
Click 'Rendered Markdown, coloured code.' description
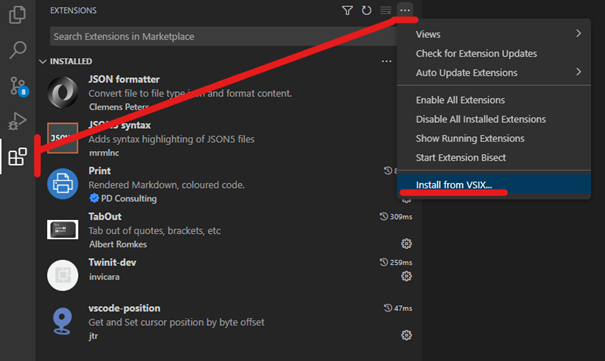tap(166, 185)
